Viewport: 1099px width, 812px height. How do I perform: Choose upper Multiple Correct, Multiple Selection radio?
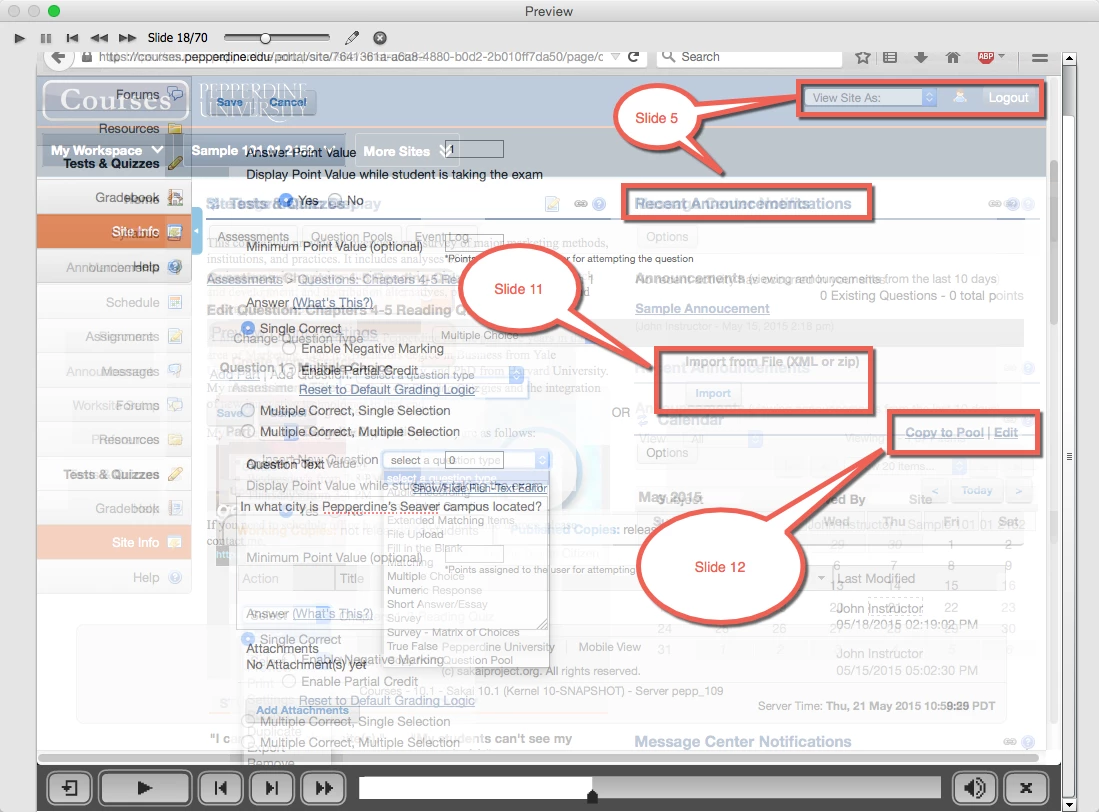click(248, 431)
